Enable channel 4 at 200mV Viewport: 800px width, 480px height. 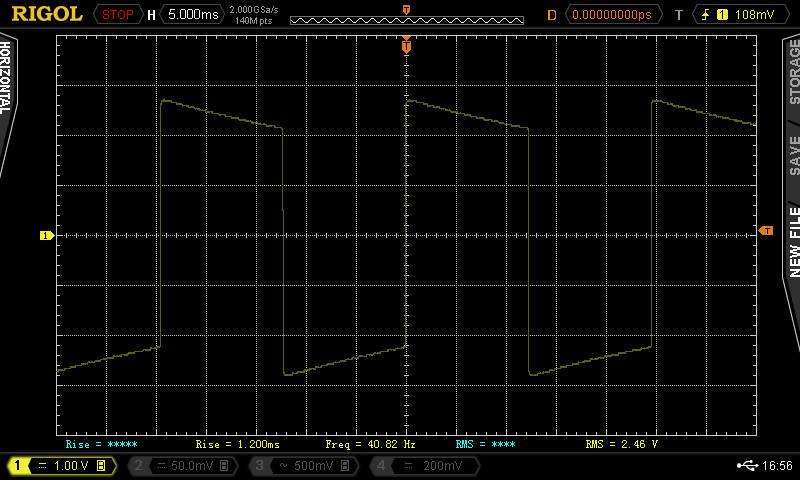423,466
